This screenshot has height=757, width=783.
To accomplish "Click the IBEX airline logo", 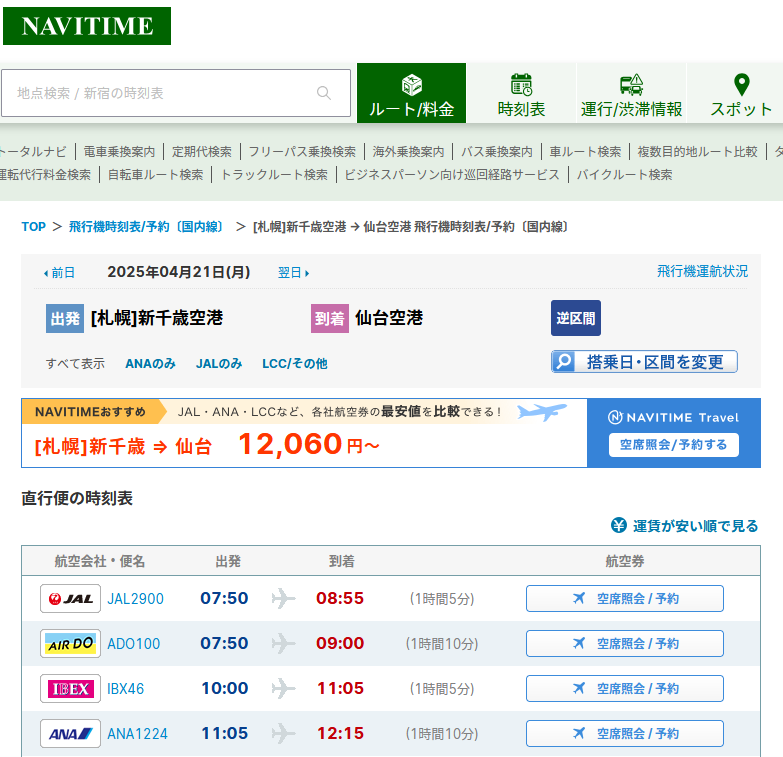I will click(x=70, y=689).
